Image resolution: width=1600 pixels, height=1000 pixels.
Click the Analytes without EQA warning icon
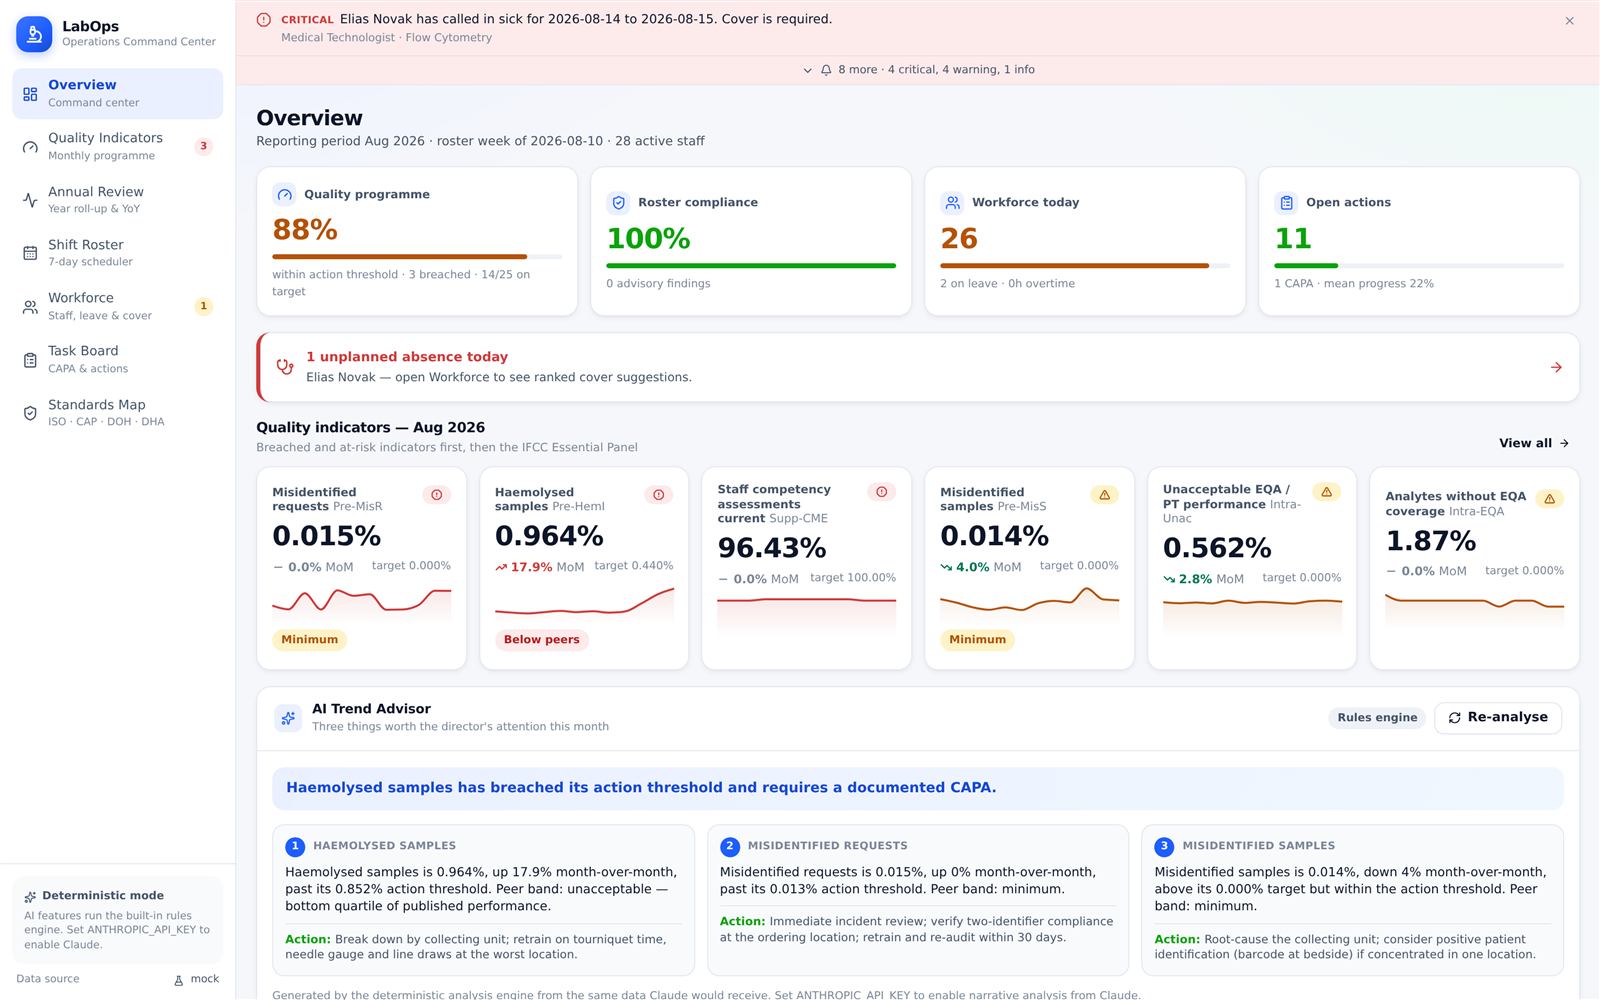tap(1549, 499)
